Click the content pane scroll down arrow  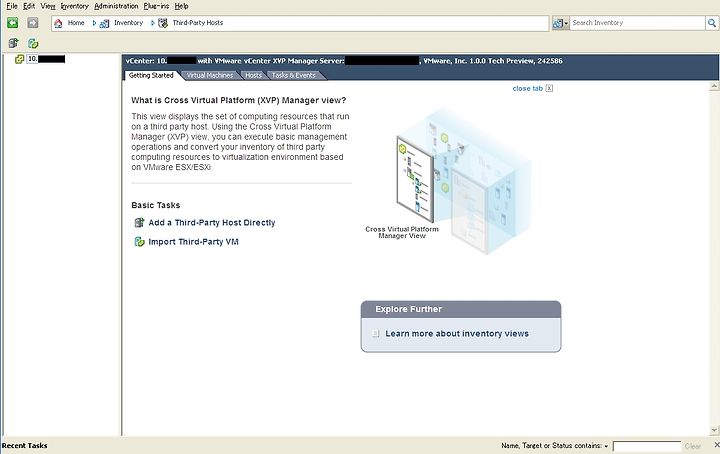click(714, 430)
